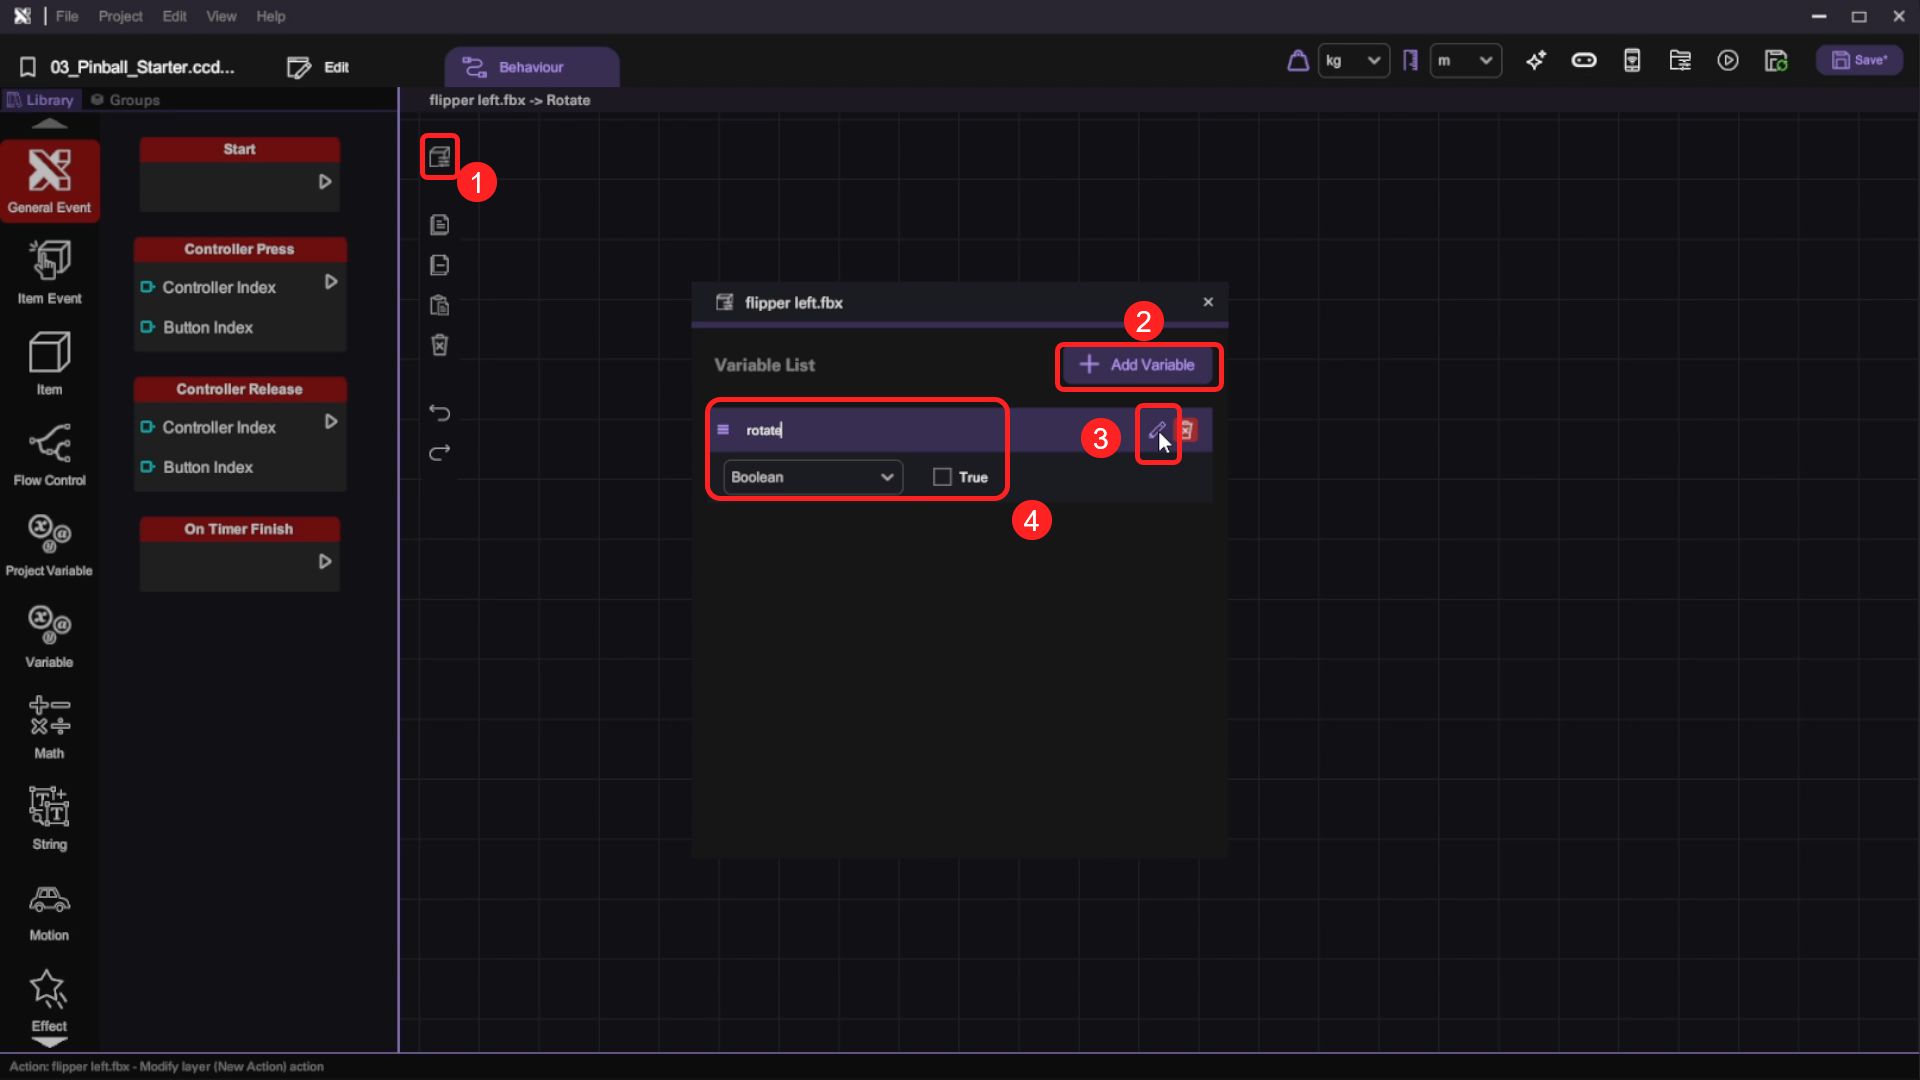
Task: Open the variable list panel icon
Action: [439, 157]
